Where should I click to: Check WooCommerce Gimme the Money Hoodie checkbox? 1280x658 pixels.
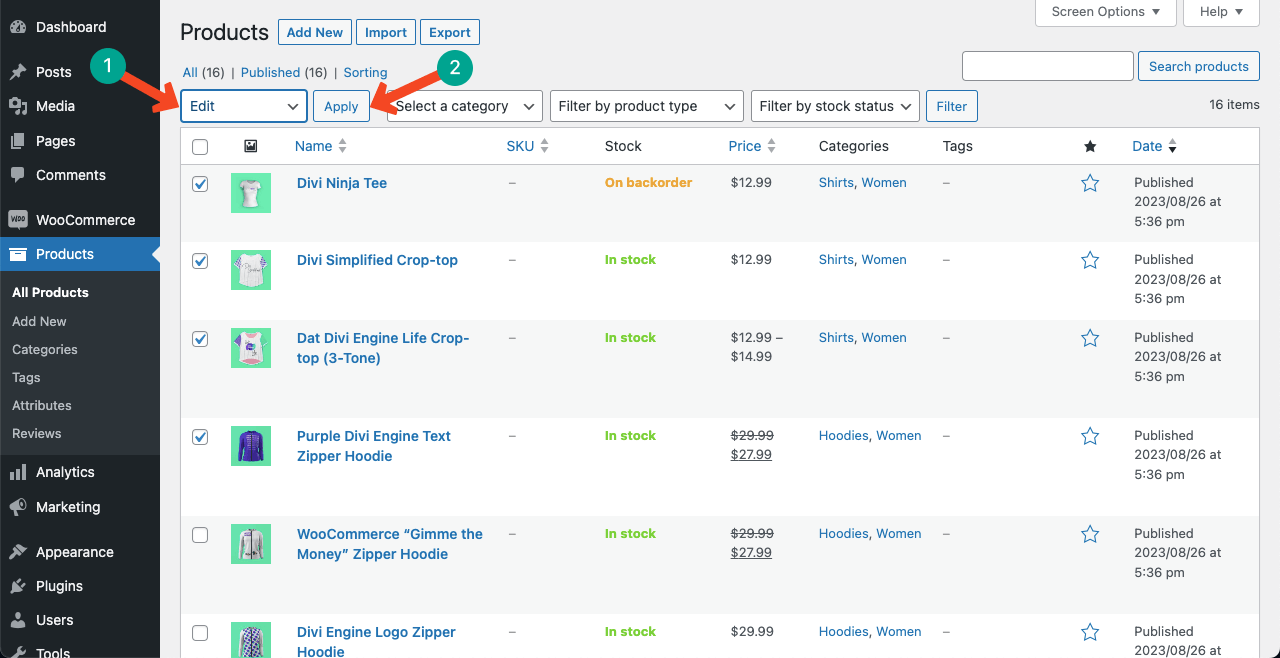pyautogui.click(x=200, y=535)
